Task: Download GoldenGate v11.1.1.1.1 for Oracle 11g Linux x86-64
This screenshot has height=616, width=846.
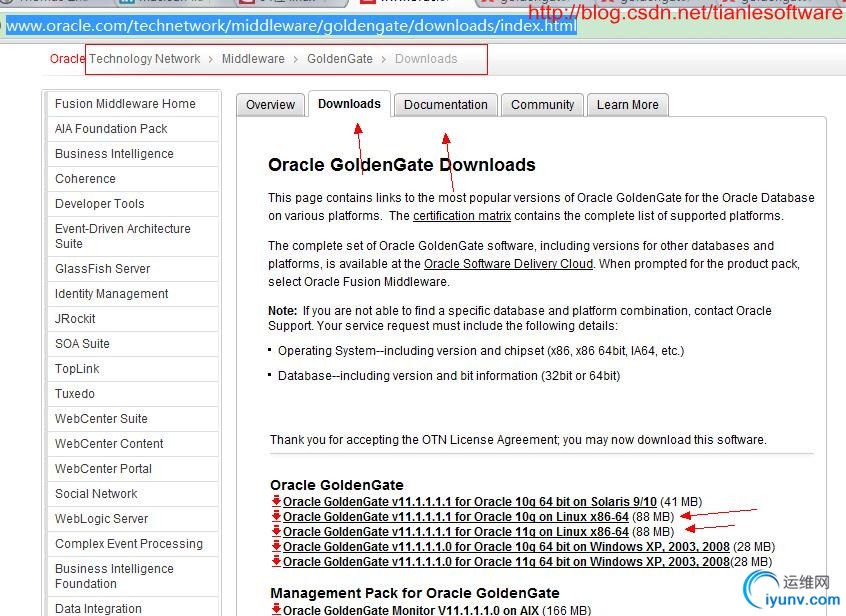Action: click(456, 532)
